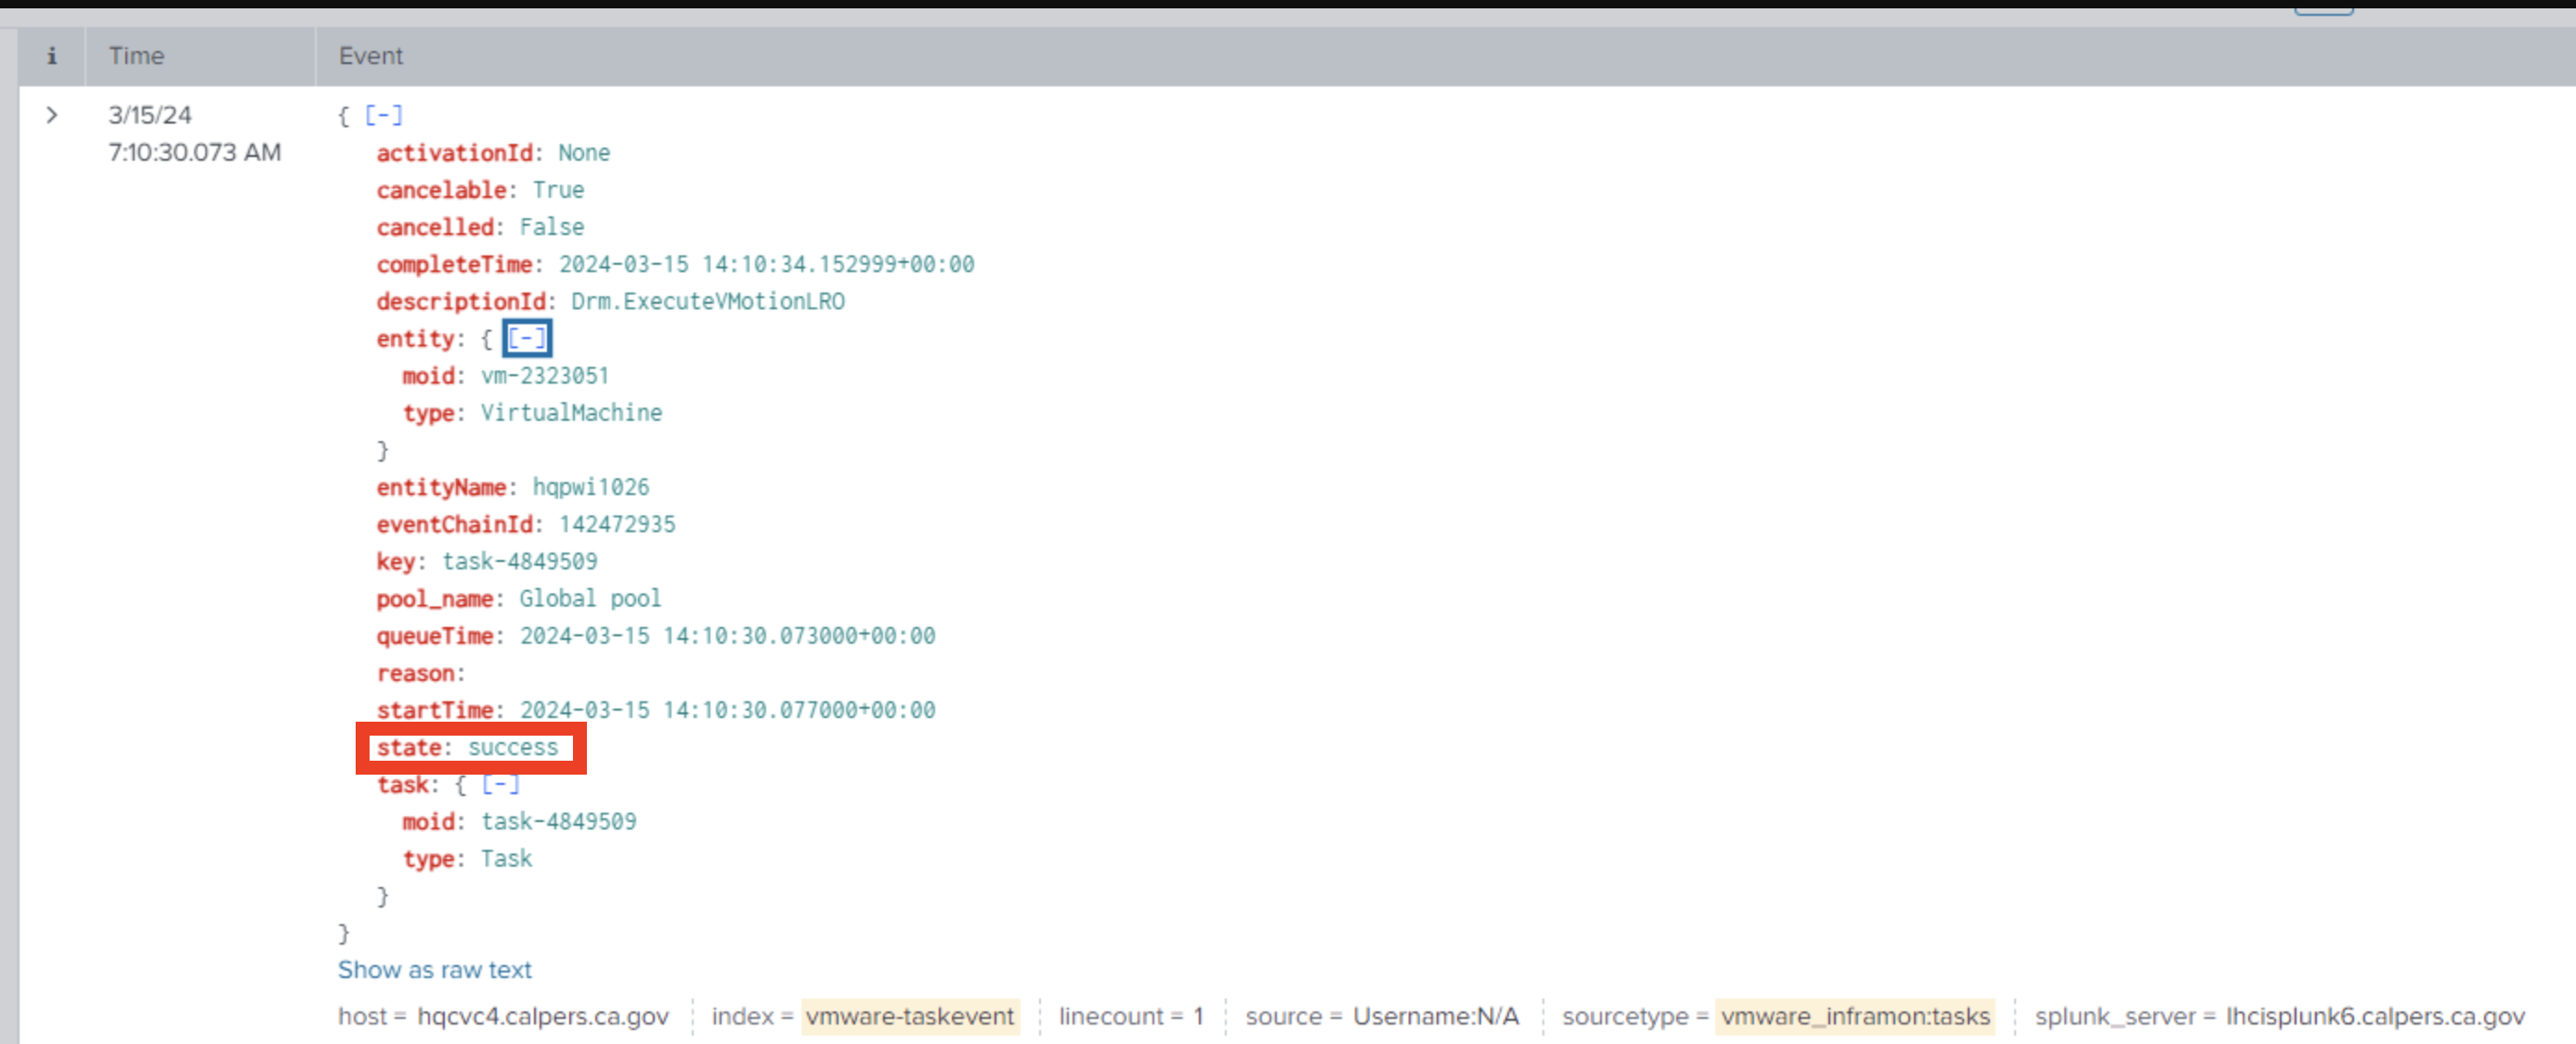Click the source value Username:N/A
The image size is (2576, 1044).
point(1435,1016)
